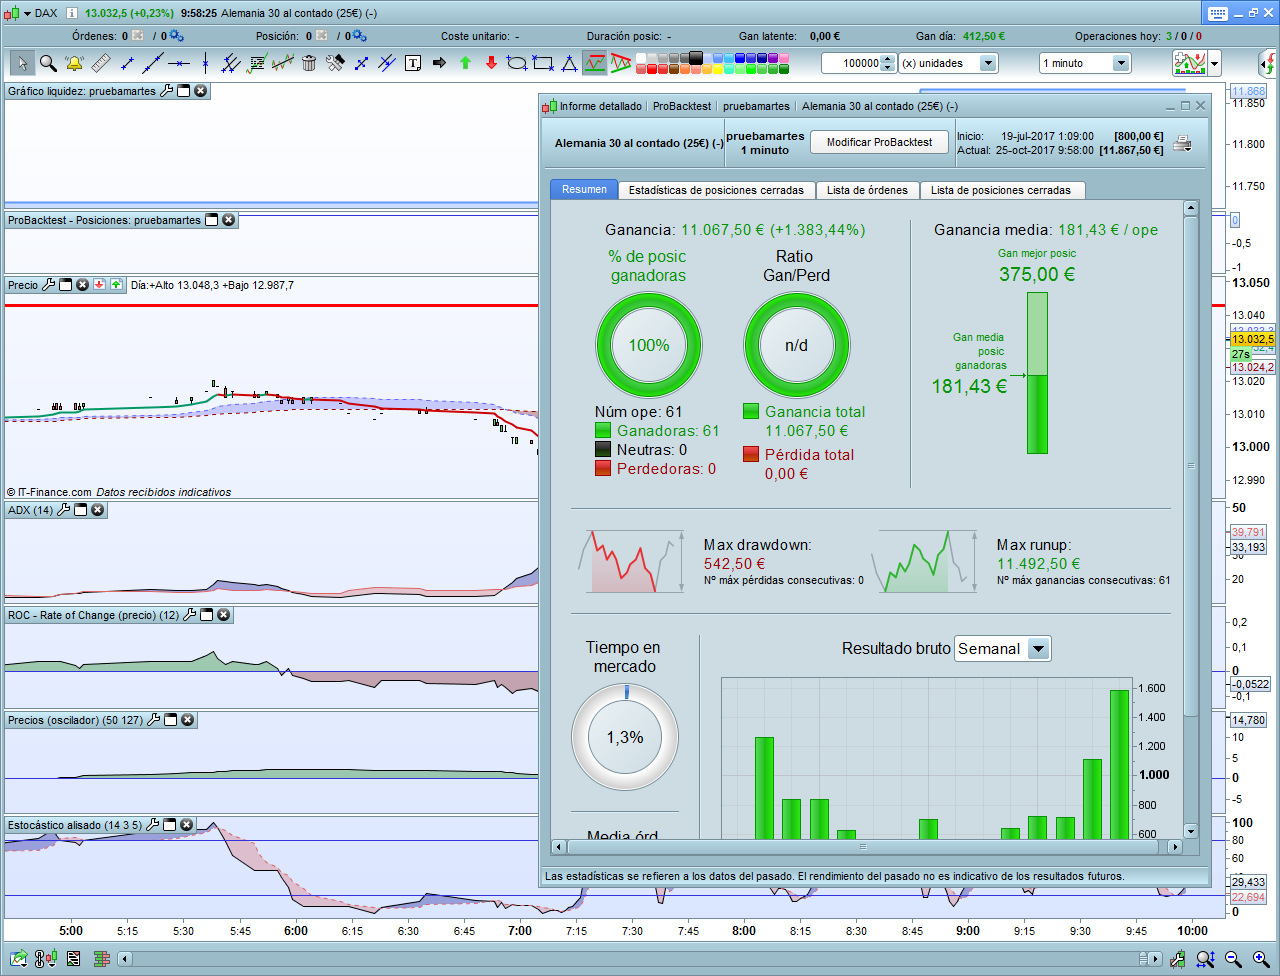Switch to Lista de órdenes tab
The height and width of the screenshot is (976, 1280).
(867, 190)
